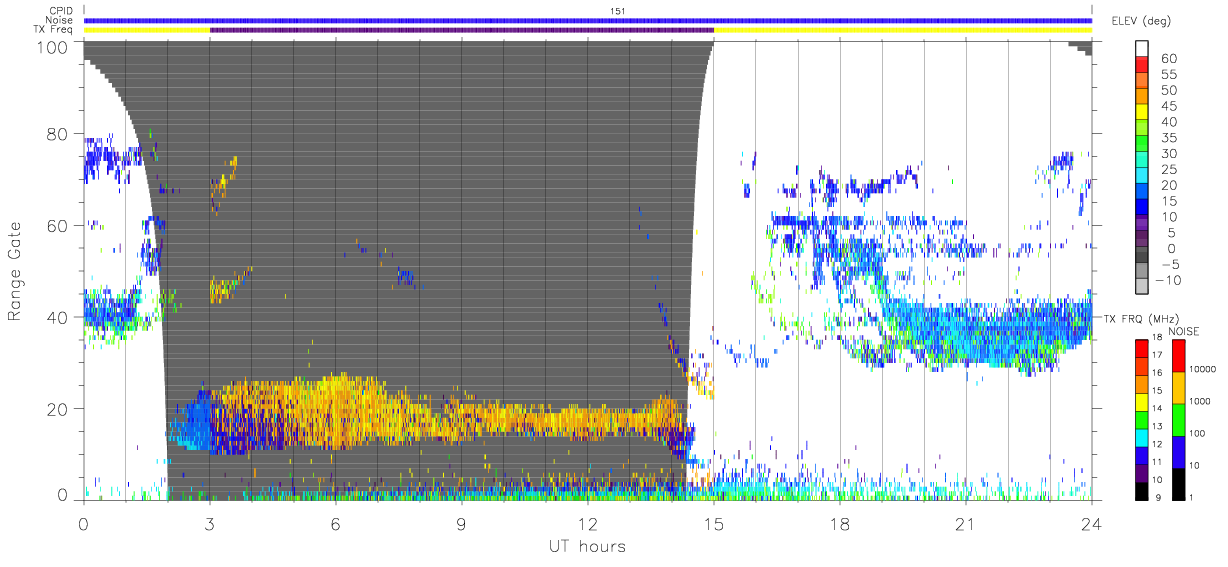The image size is (1228, 567).
Task: Click the y-axis tick label '20'
Action: 59,409
